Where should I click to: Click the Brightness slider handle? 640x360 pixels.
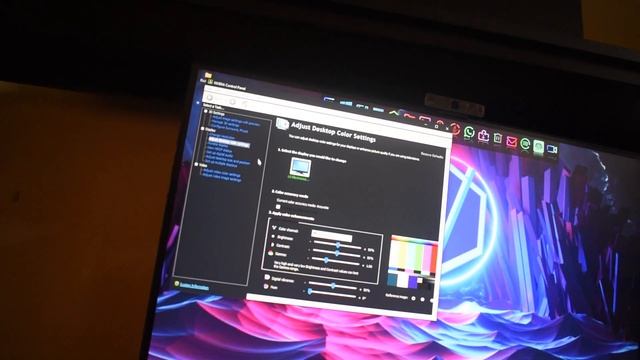tap(338, 245)
